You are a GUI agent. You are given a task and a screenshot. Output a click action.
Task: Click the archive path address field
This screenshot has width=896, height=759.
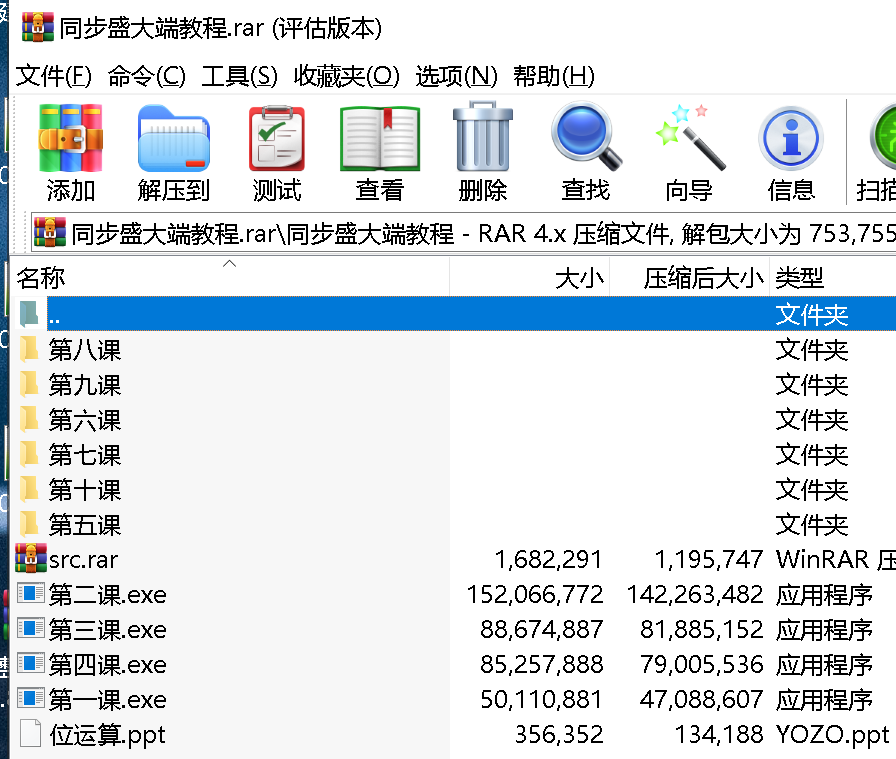click(463, 233)
